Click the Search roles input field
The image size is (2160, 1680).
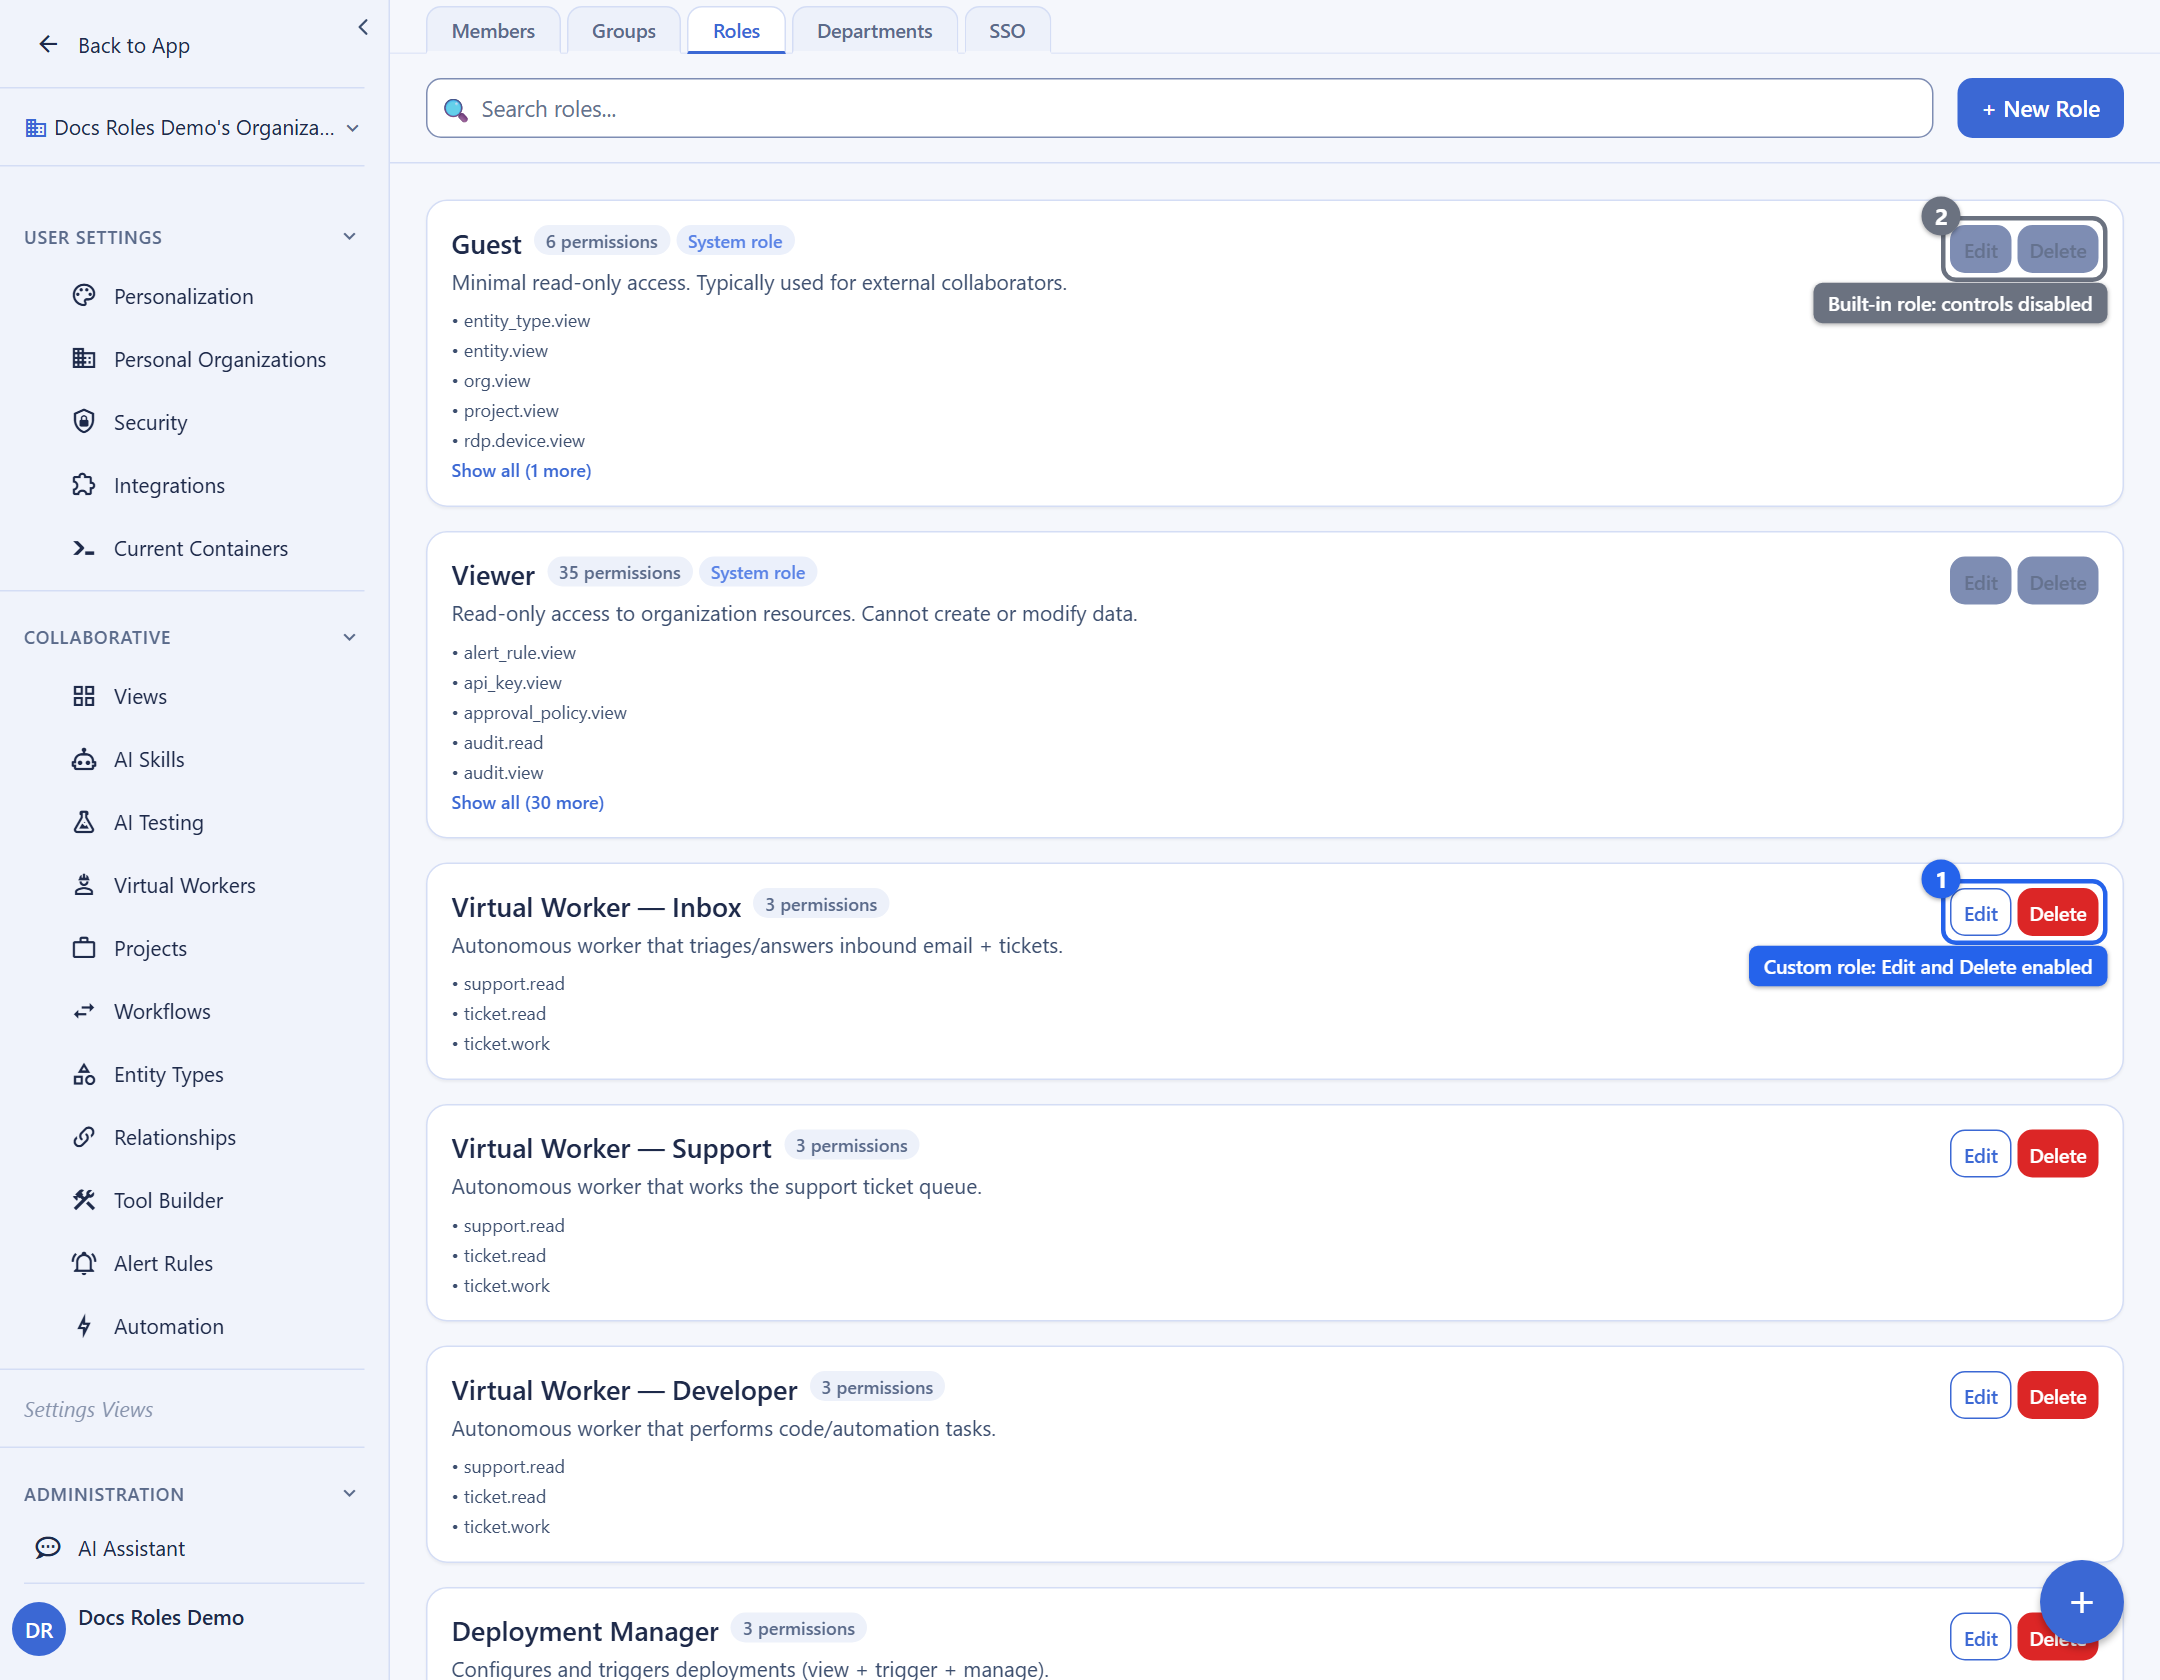[x=1179, y=109]
